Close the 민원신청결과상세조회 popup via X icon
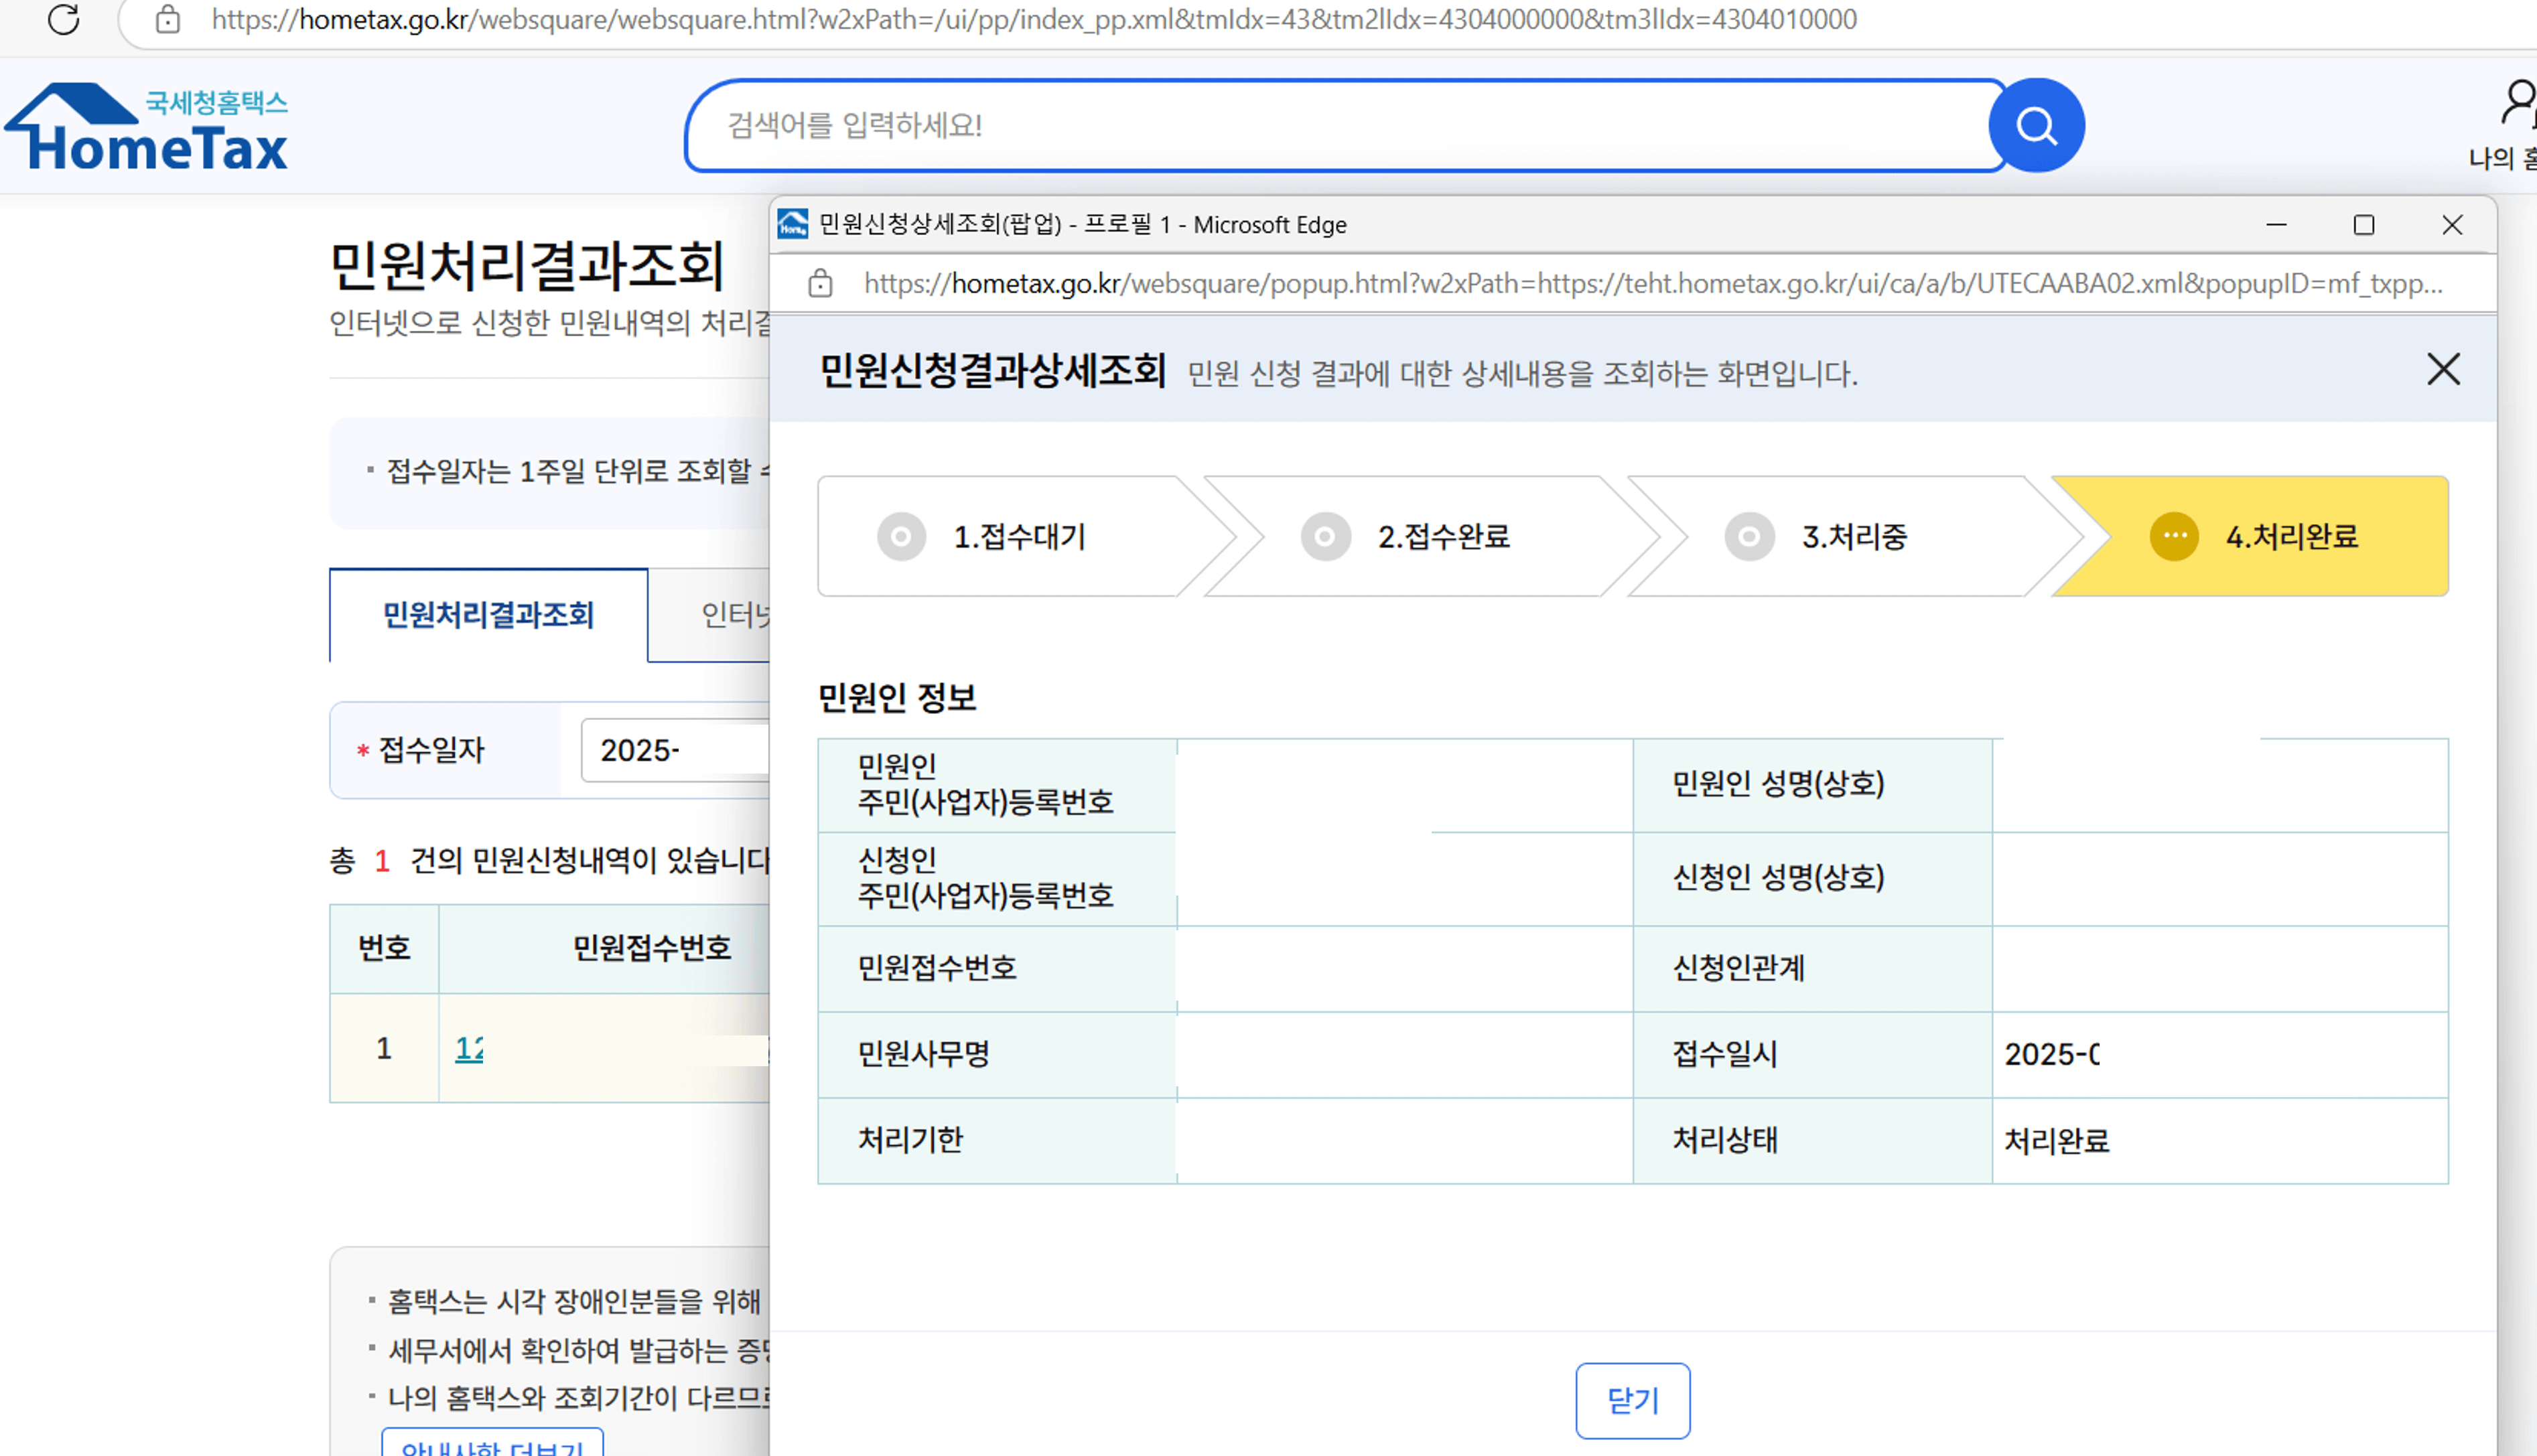 (2443, 369)
